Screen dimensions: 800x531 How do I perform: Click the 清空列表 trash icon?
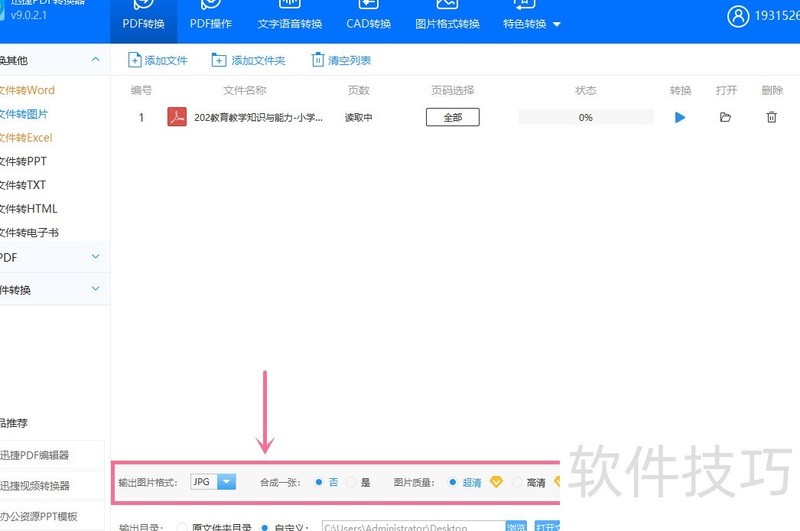317,60
